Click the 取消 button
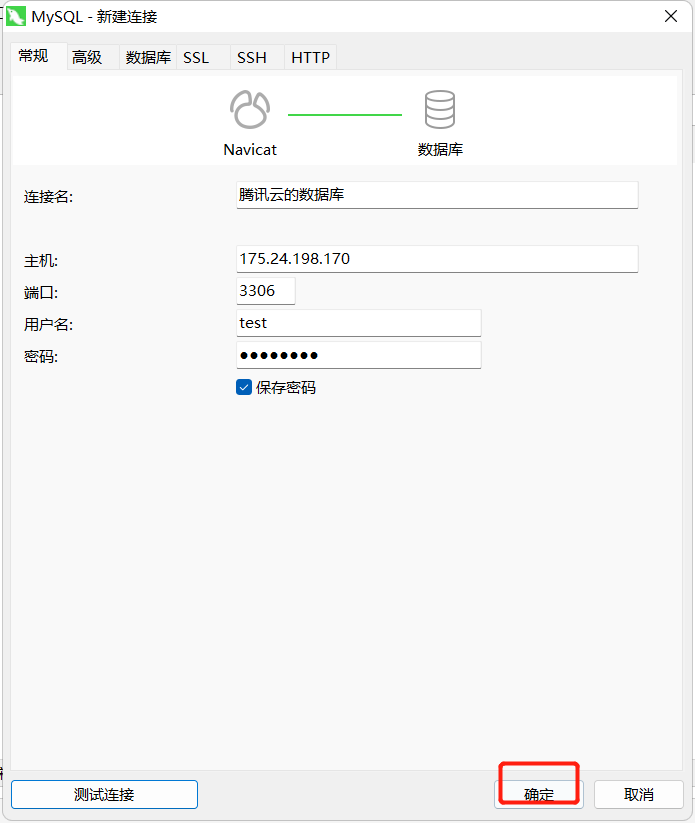The image size is (695, 823). pos(638,794)
